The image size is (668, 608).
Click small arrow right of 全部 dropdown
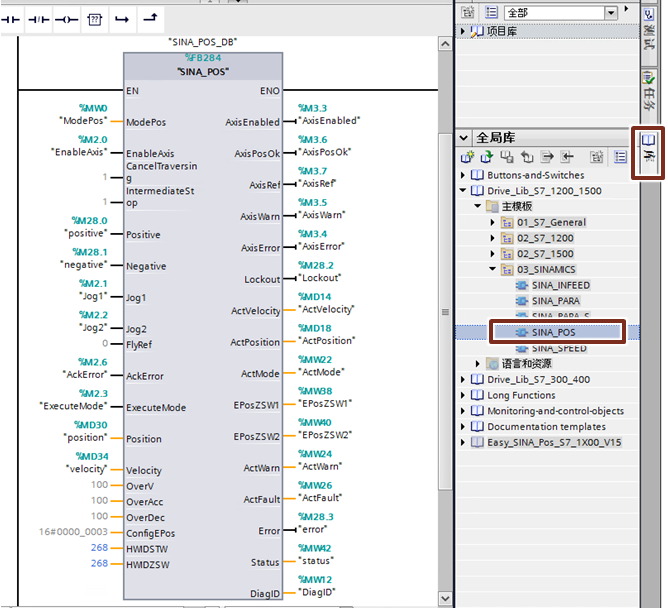[626, 9]
